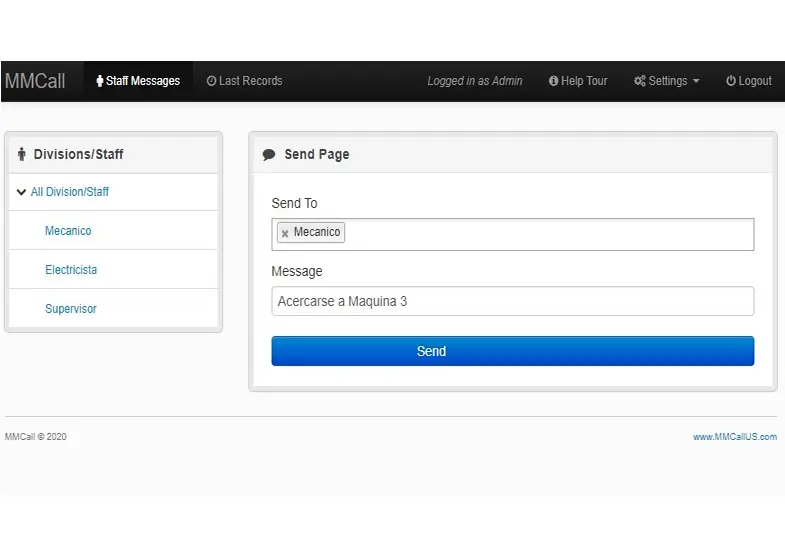Viewport: 785px width, 558px height.
Task: Click the gears icon next to Settings
Action: point(640,81)
